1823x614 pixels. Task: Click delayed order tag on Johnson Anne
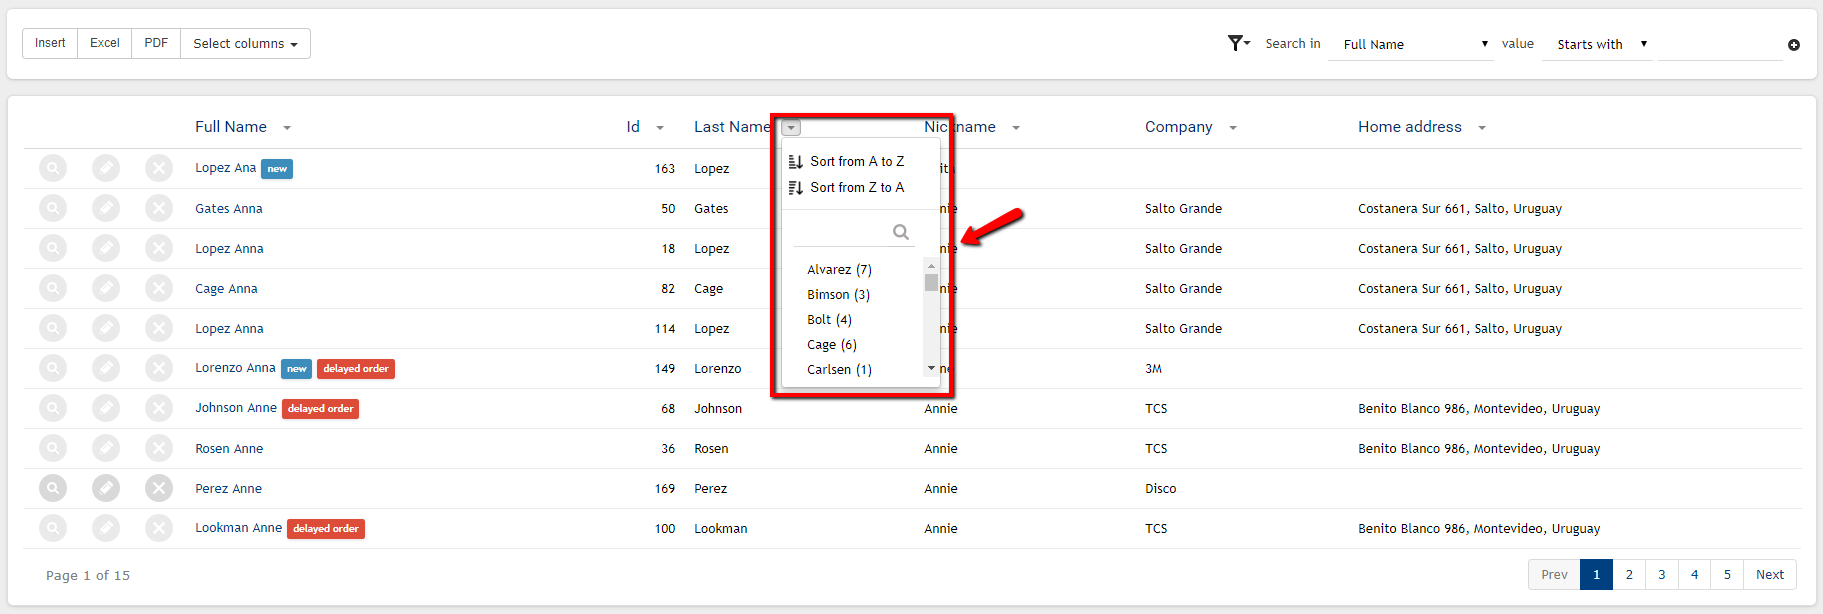(x=320, y=409)
